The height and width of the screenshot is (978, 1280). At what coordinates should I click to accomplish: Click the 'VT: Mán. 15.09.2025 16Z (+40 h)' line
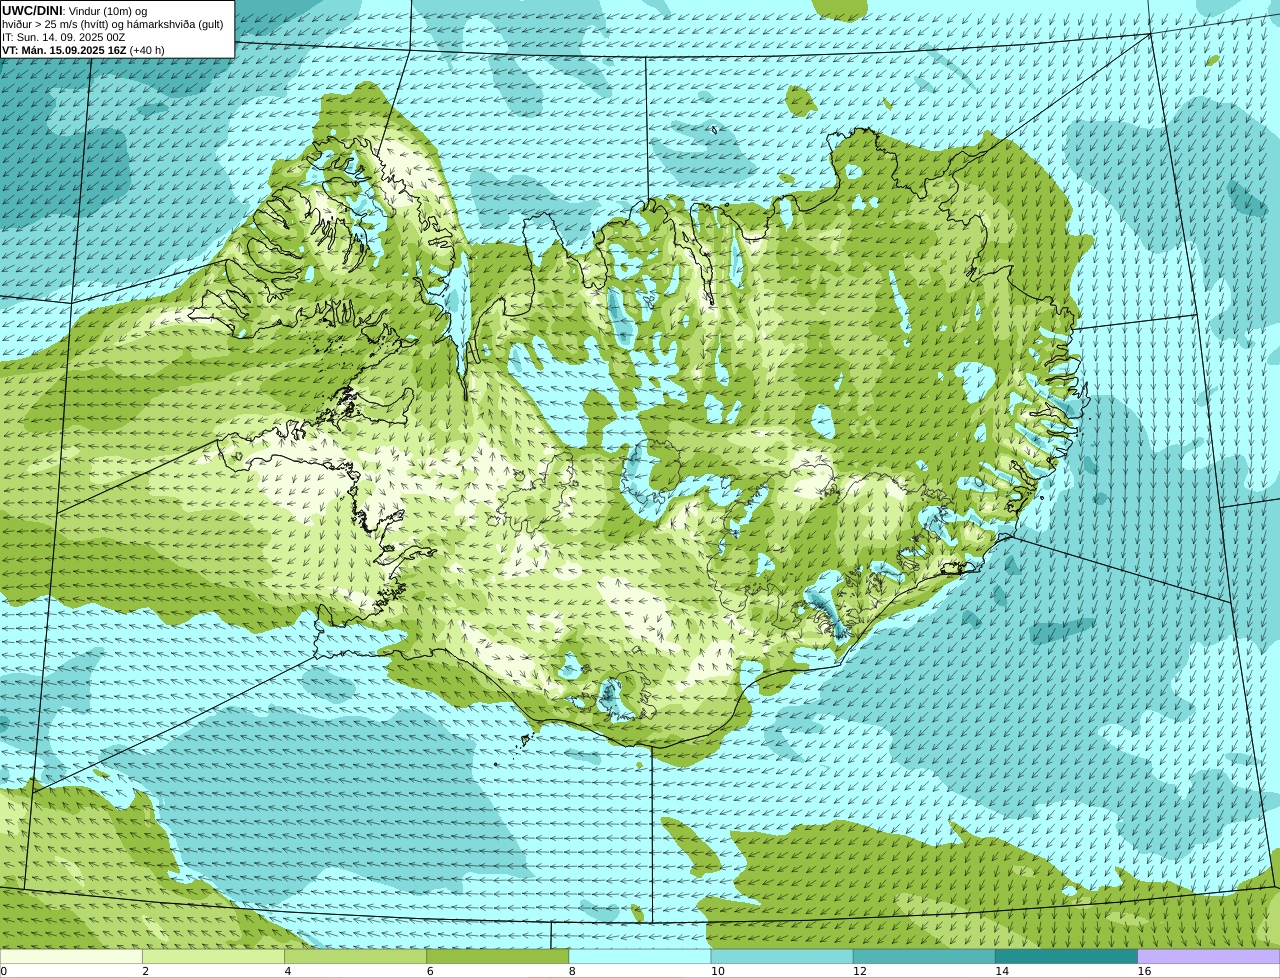click(84, 50)
